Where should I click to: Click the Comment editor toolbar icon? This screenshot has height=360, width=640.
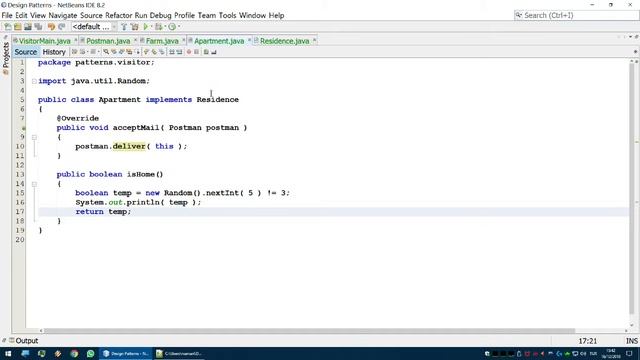(206, 52)
